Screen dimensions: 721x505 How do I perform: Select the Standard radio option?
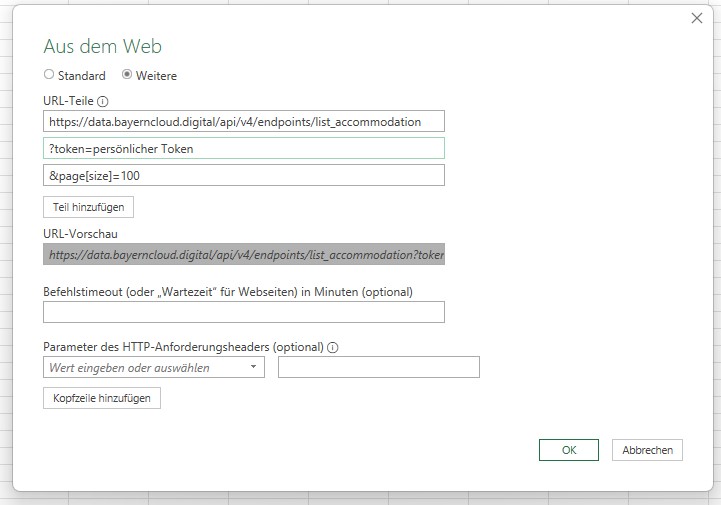pyautogui.click(x=50, y=75)
